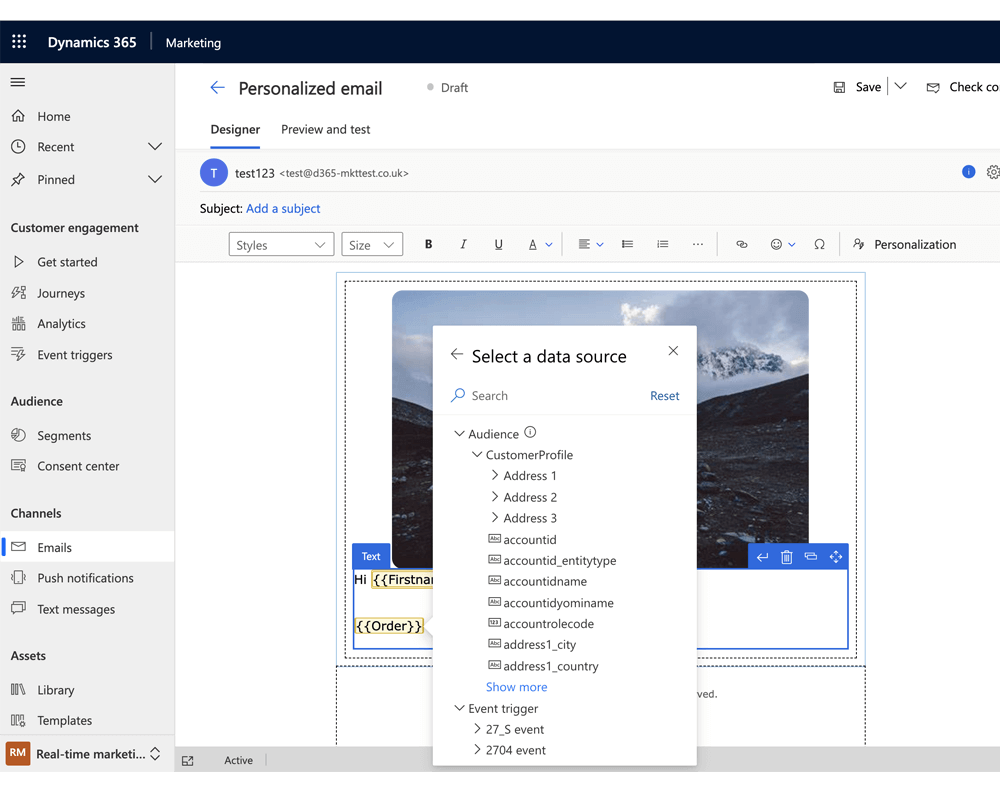Collapse the Event trigger node

[x=459, y=709]
